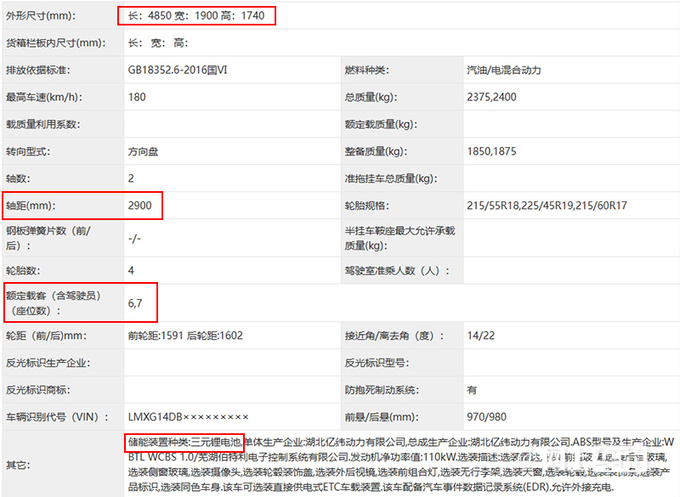
Task: Click the angle value 14/22
Action: (x=481, y=336)
